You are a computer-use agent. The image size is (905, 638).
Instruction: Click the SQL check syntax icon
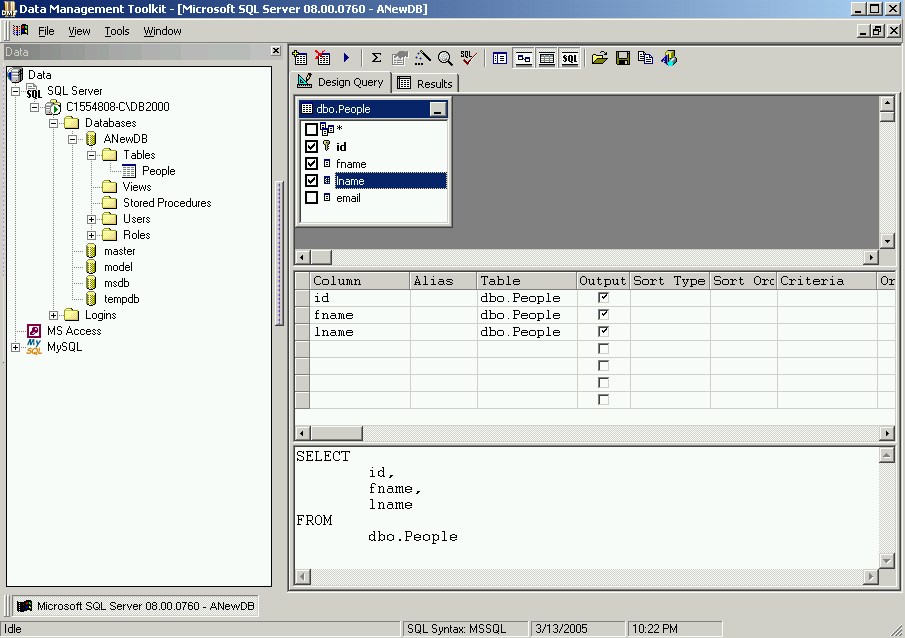click(x=468, y=58)
